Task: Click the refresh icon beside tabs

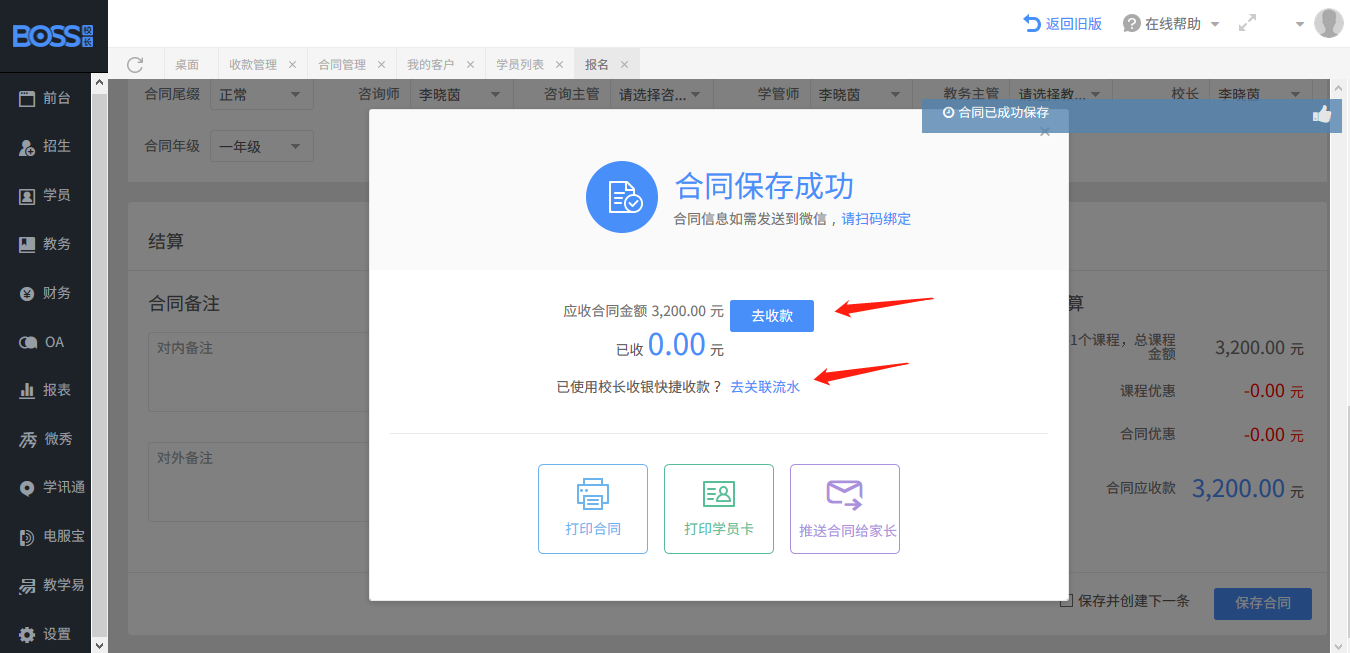Action: coord(135,64)
